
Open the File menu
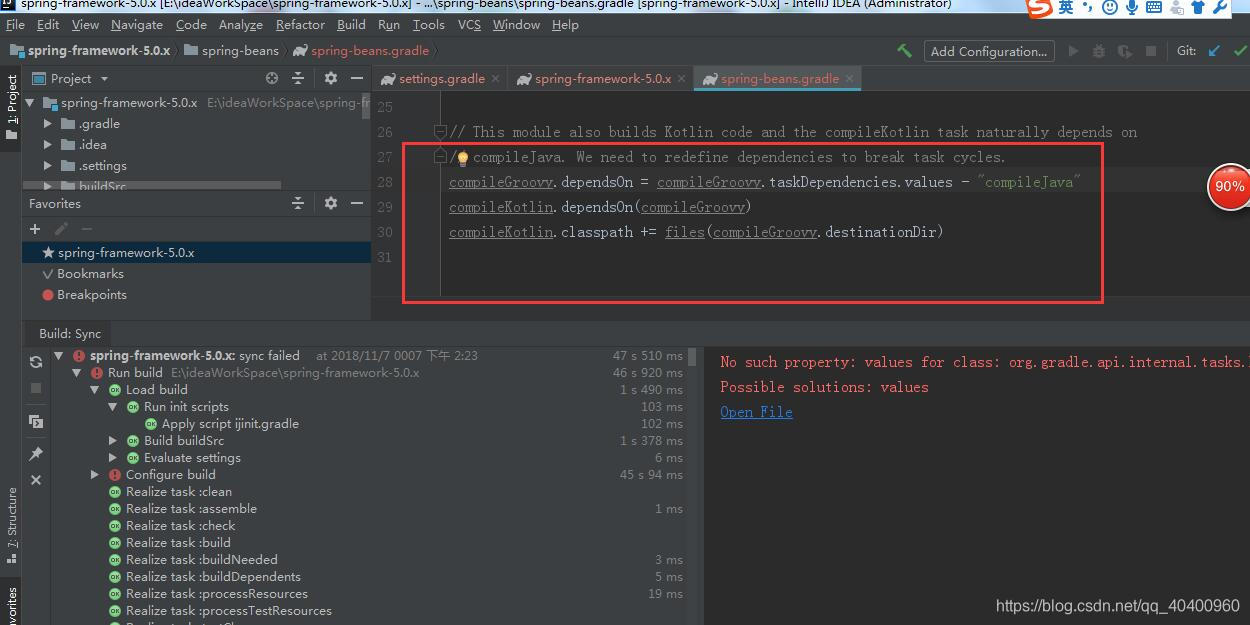(x=15, y=24)
